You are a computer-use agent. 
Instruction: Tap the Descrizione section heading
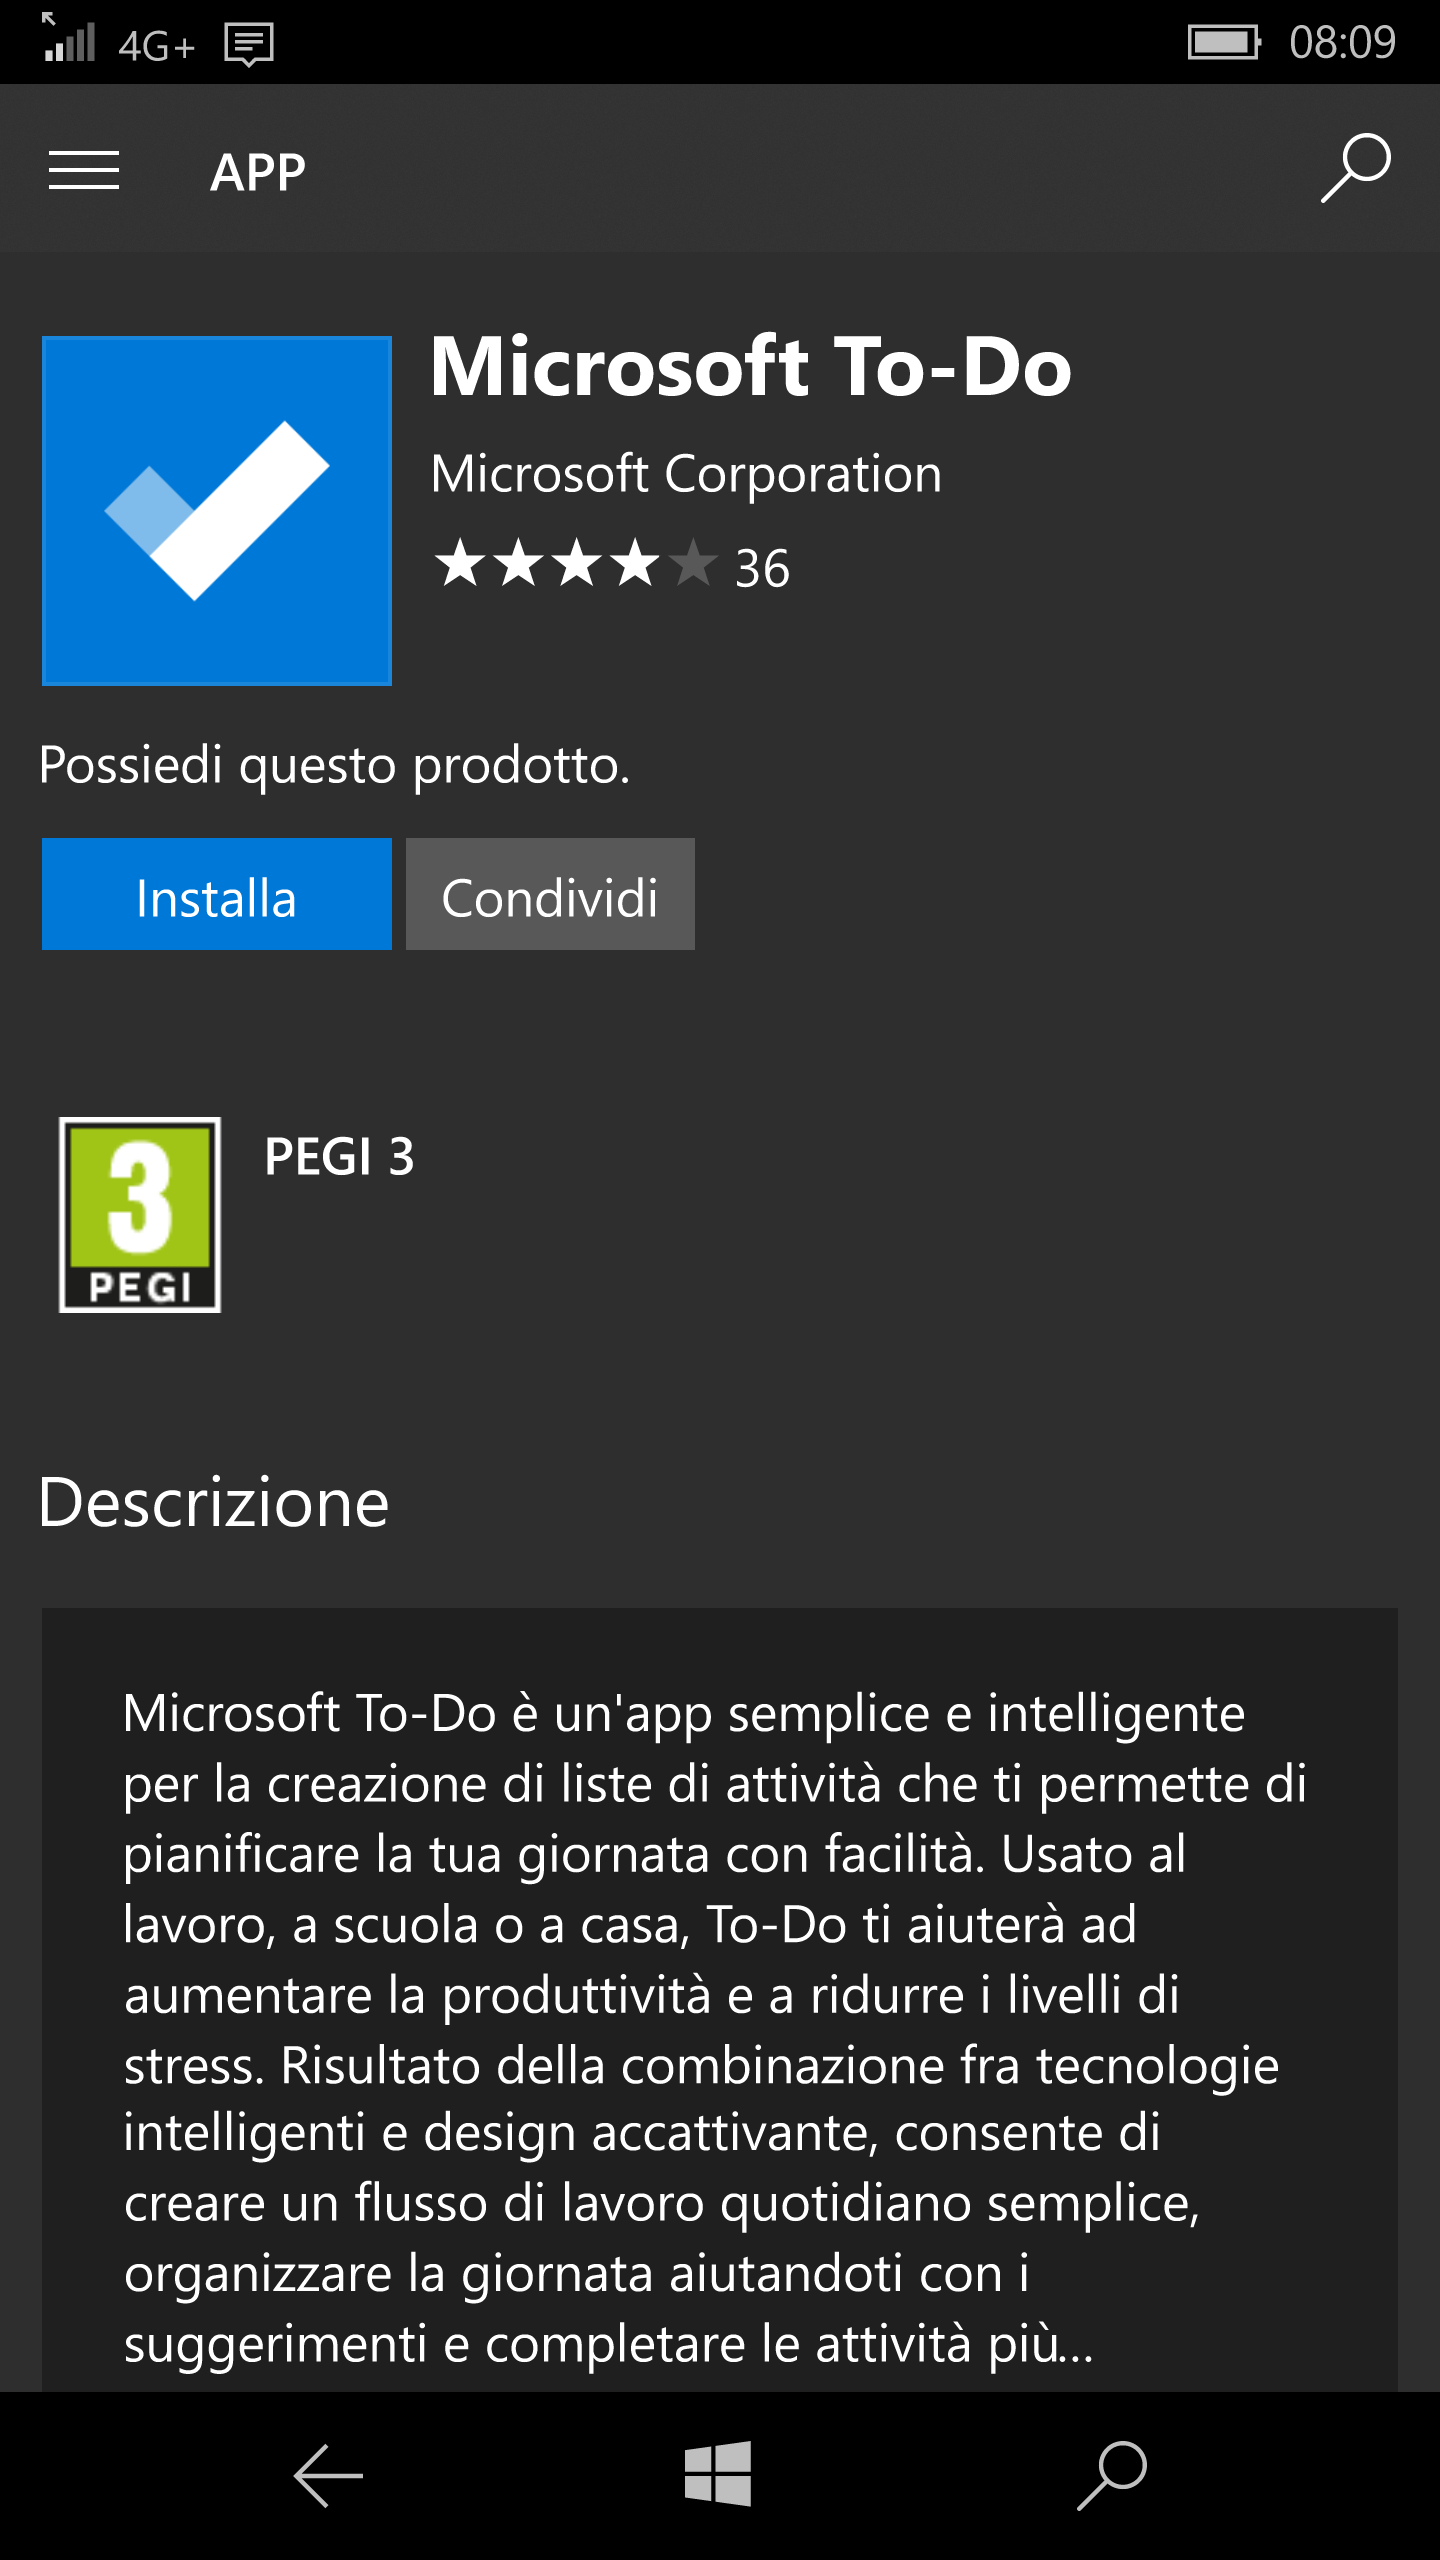[x=214, y=1502]
